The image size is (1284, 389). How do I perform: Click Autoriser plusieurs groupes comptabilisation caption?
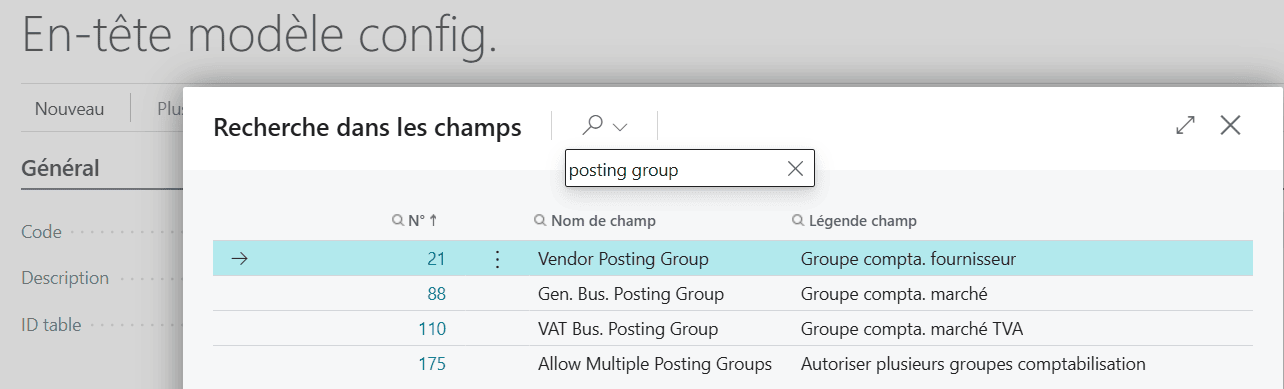[x=973, y=364]
